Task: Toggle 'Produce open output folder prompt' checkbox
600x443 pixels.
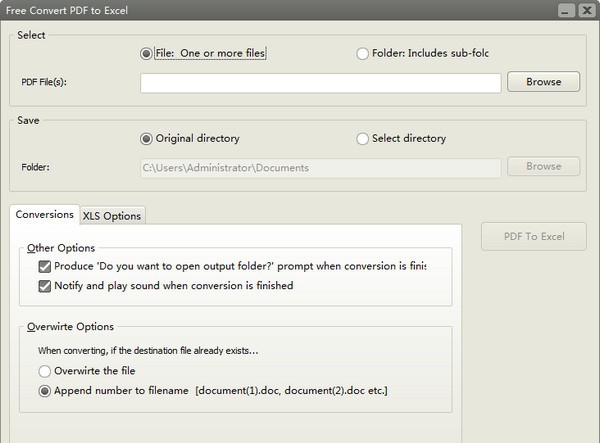Action: click(x=45, y=267)
